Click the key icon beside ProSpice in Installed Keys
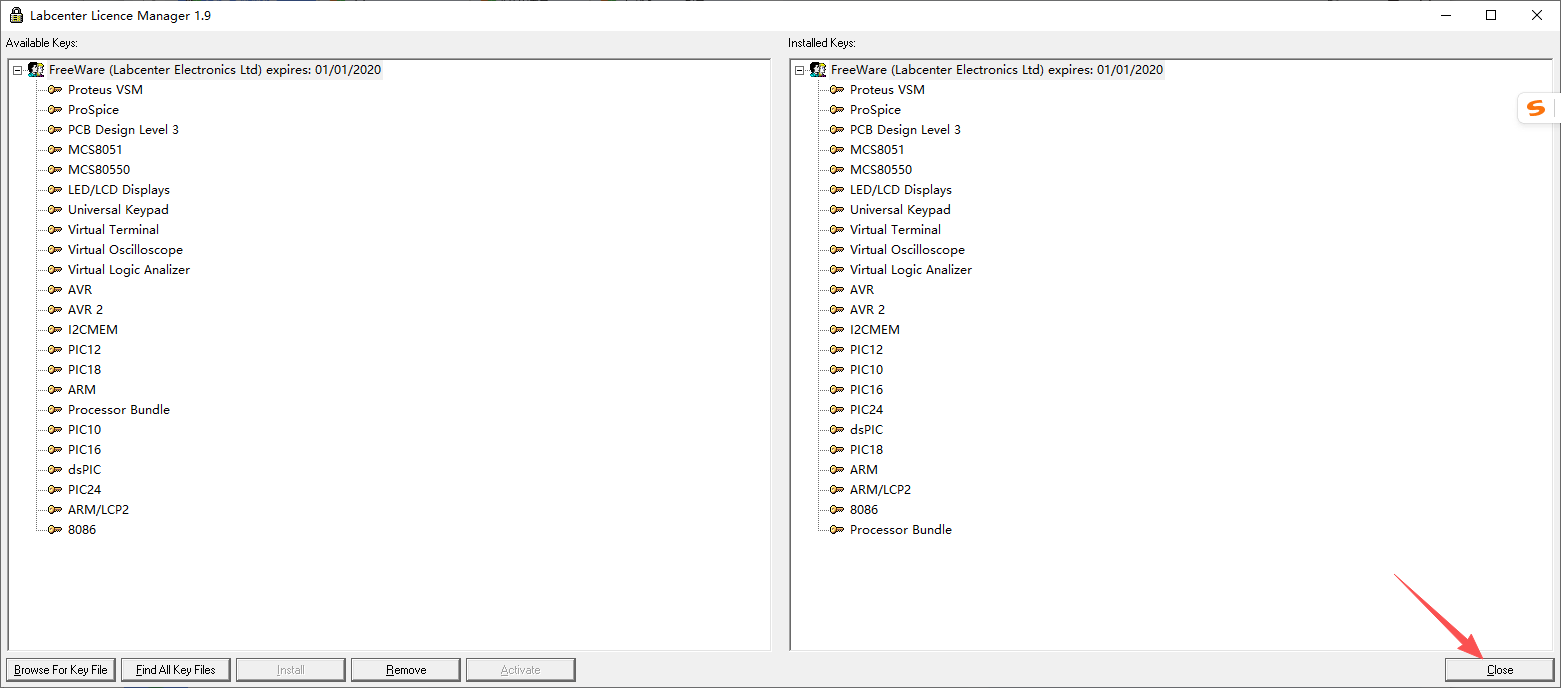 tap(837, 110)
